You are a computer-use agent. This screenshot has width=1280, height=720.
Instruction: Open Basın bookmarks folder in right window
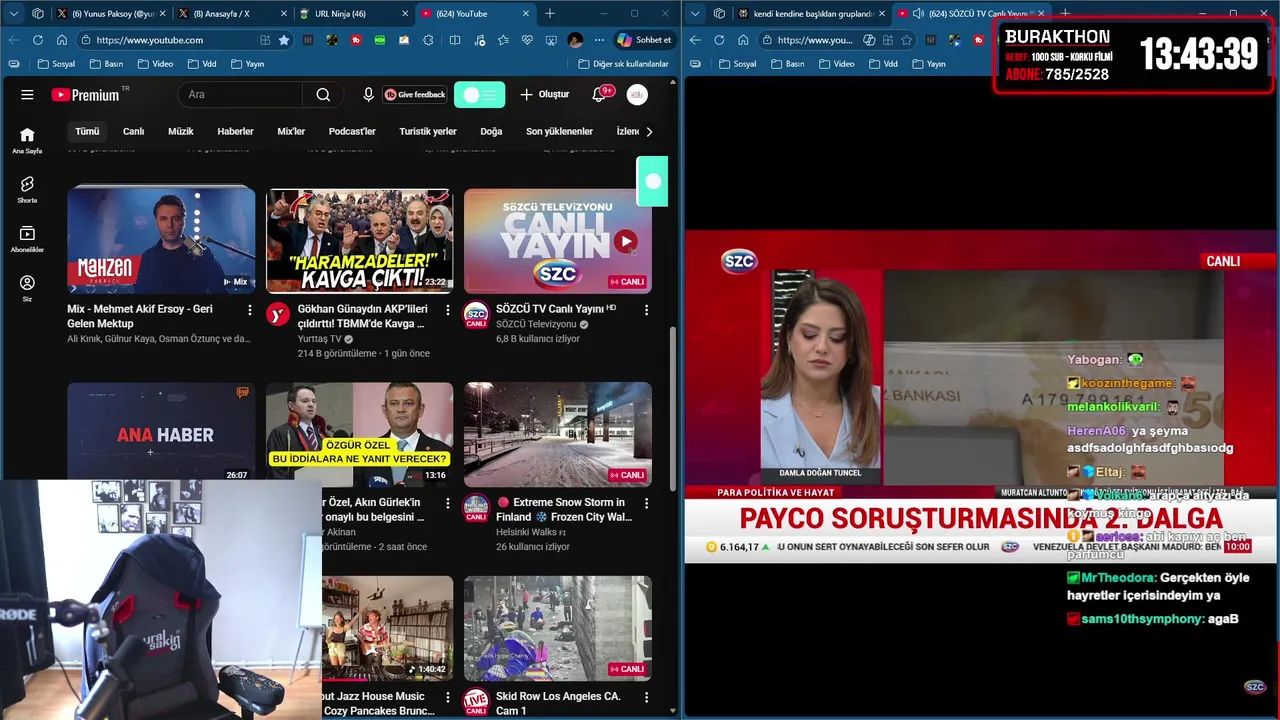pos(786,64)
